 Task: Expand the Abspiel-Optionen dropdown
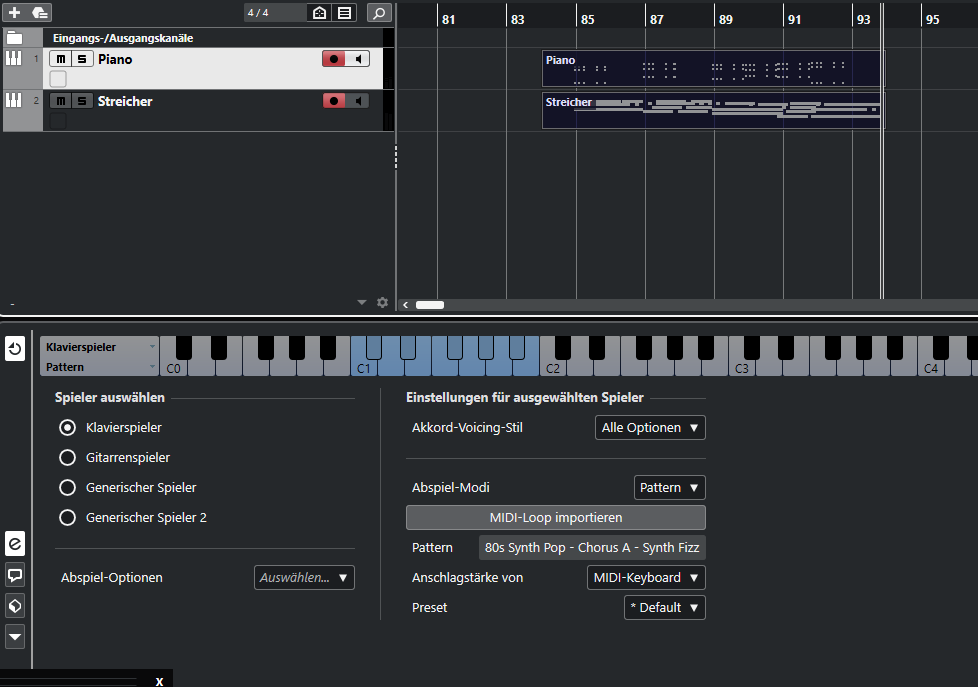(304, 578)
